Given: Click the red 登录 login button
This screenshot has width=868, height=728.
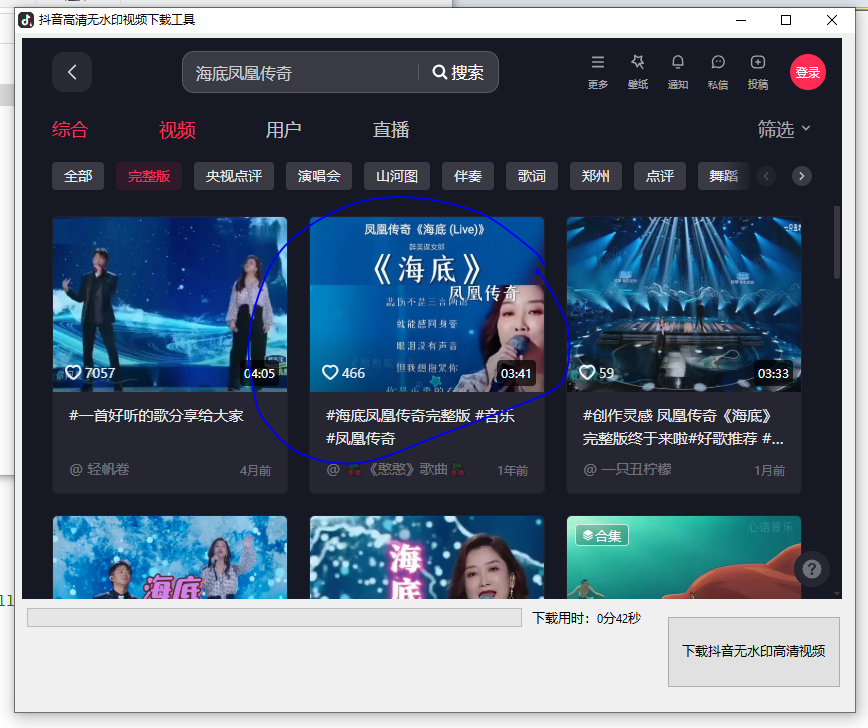Looking at the screenshot, I should pos(808,72).
